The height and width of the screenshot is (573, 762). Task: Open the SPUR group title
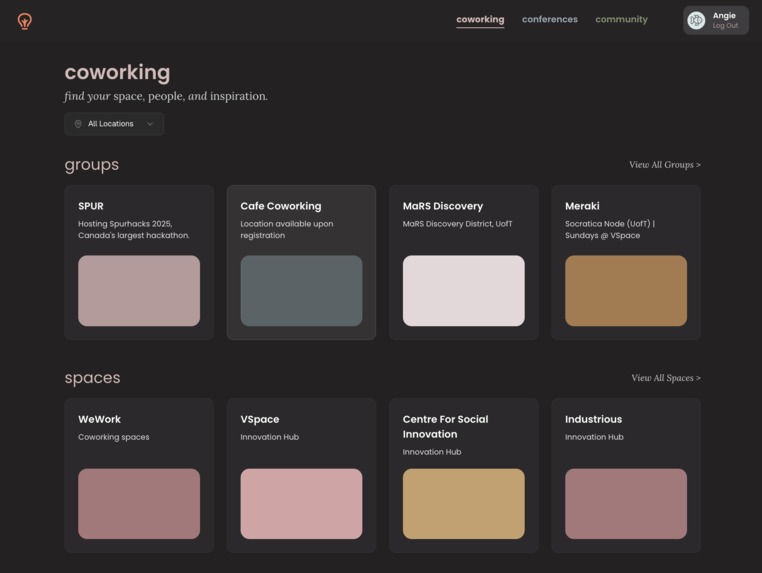[x=91, y=206]
